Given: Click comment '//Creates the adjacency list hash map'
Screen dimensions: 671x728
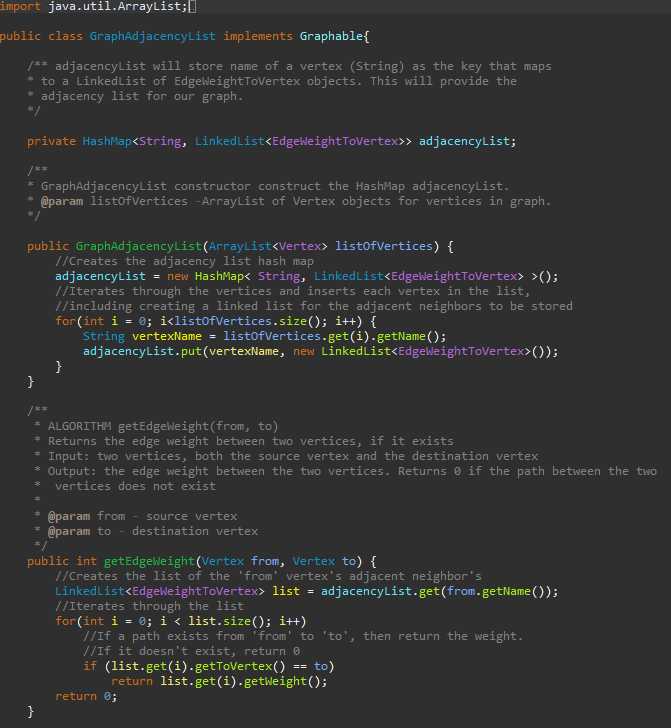Looking at the screenshot, I should tap(184, 261).
